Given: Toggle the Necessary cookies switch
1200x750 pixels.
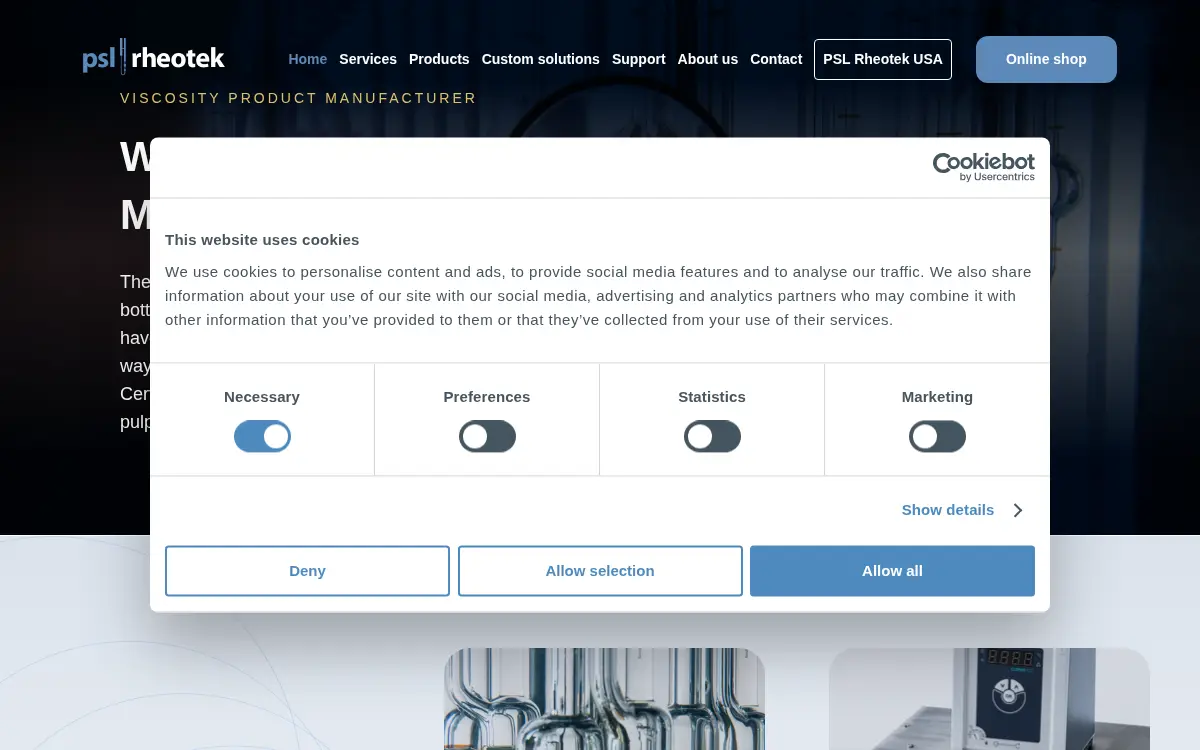Looking at the screenshot, I should point(262,436).
